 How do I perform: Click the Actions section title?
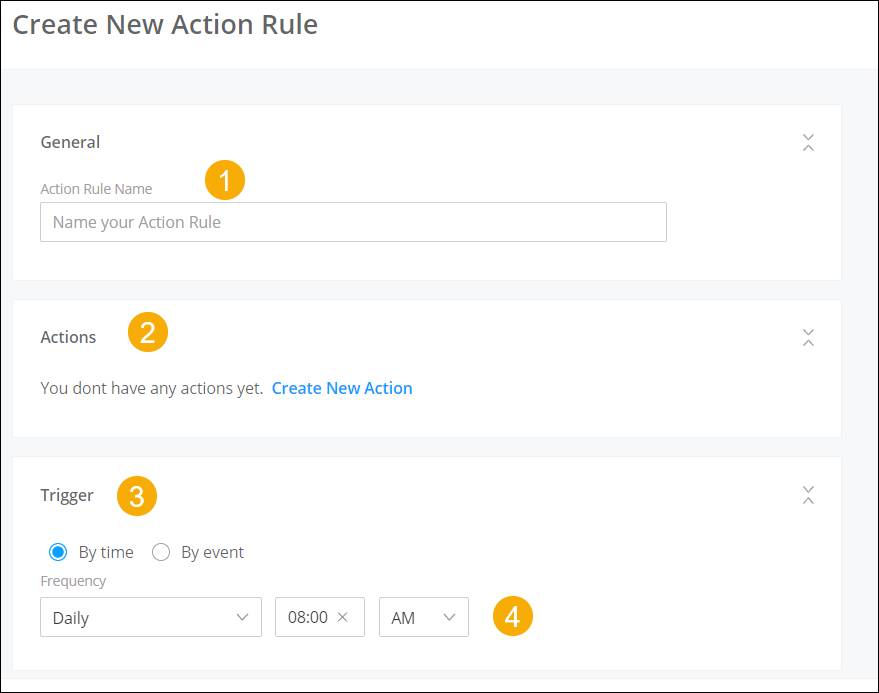tap(68, 337)
